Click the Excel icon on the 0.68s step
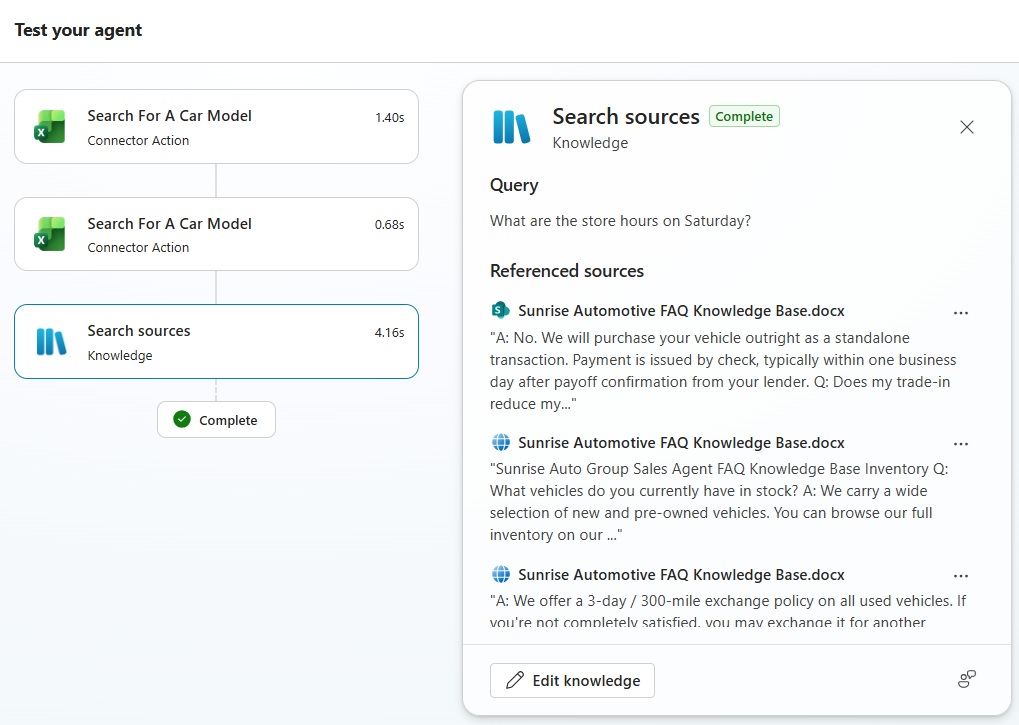The width and height of the screenshot is (1019, 725). [49, 235]
